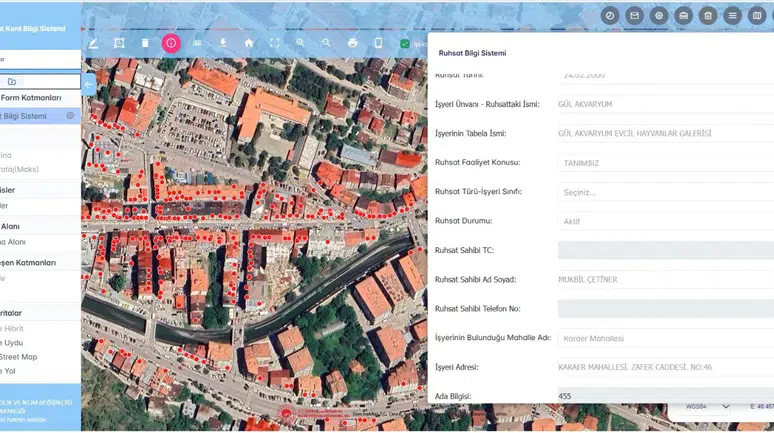Image resolution: width=774 pixels, height=433 pixels.
Task: Activate the pink info query tool
Action: 171,43
